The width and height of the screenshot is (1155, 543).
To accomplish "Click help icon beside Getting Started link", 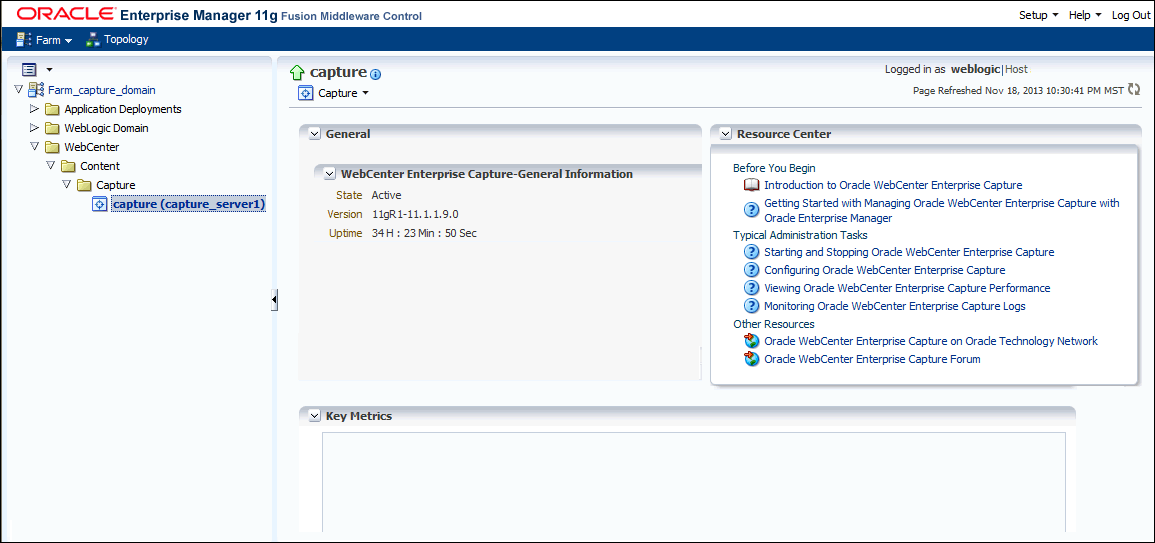I will click(751, 209).
